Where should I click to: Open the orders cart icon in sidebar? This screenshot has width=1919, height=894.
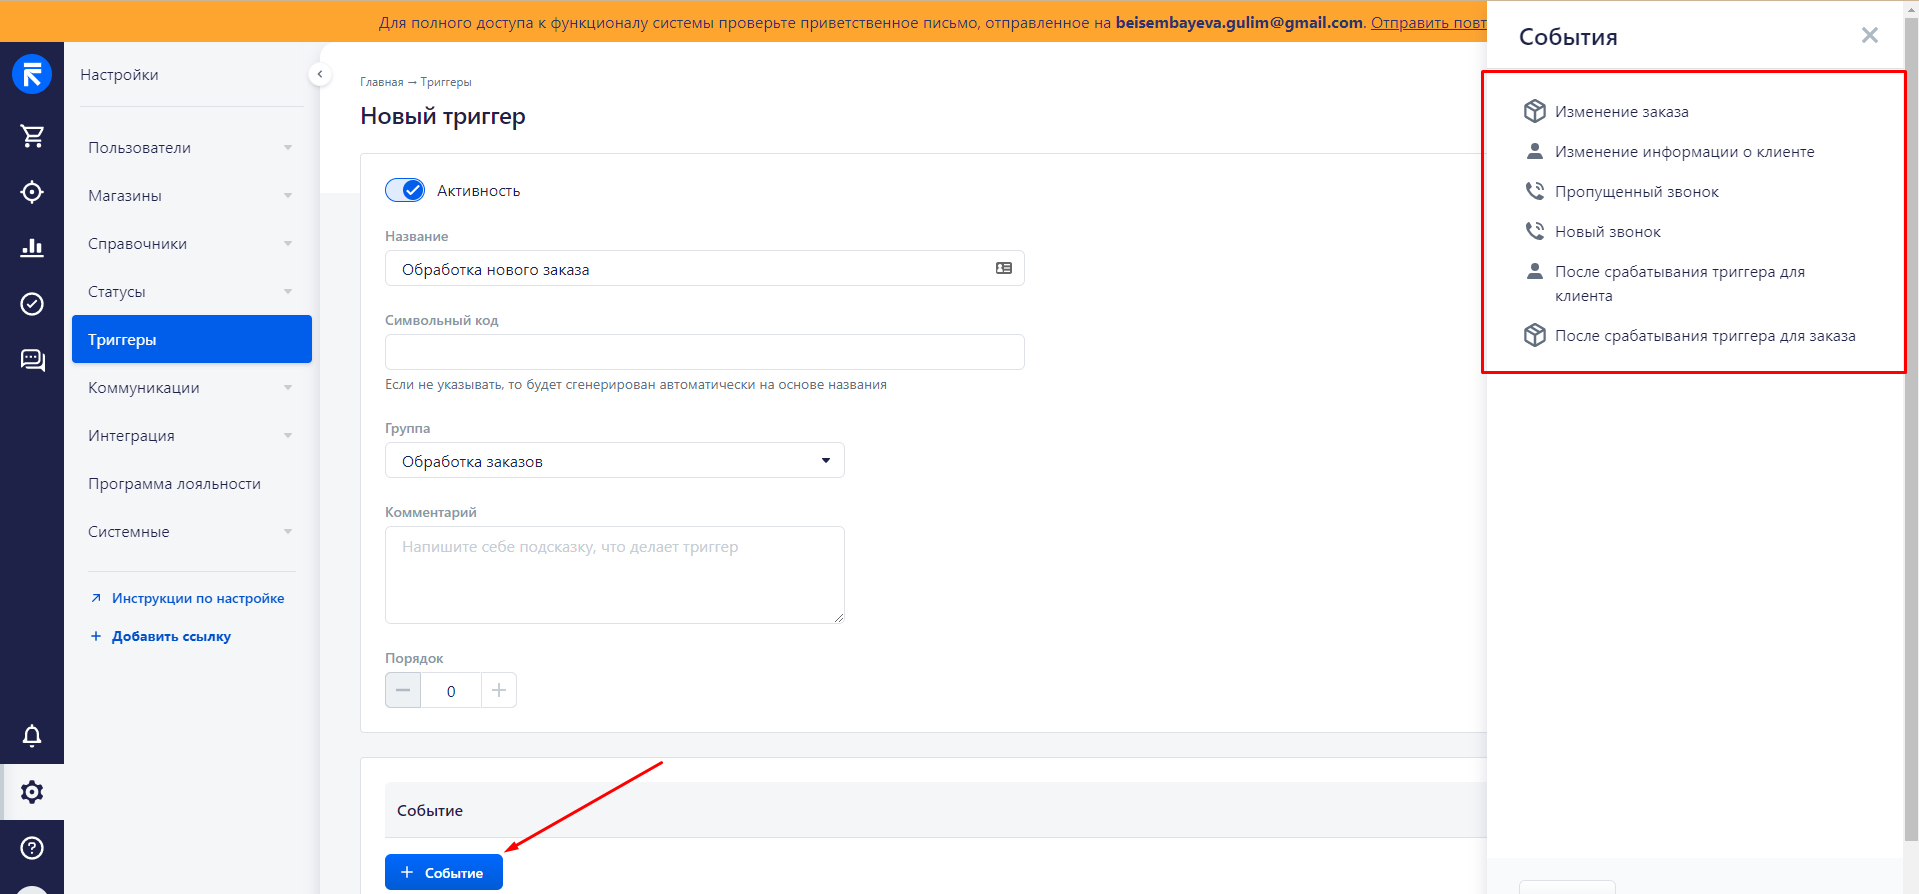click(x=32, y=136)
